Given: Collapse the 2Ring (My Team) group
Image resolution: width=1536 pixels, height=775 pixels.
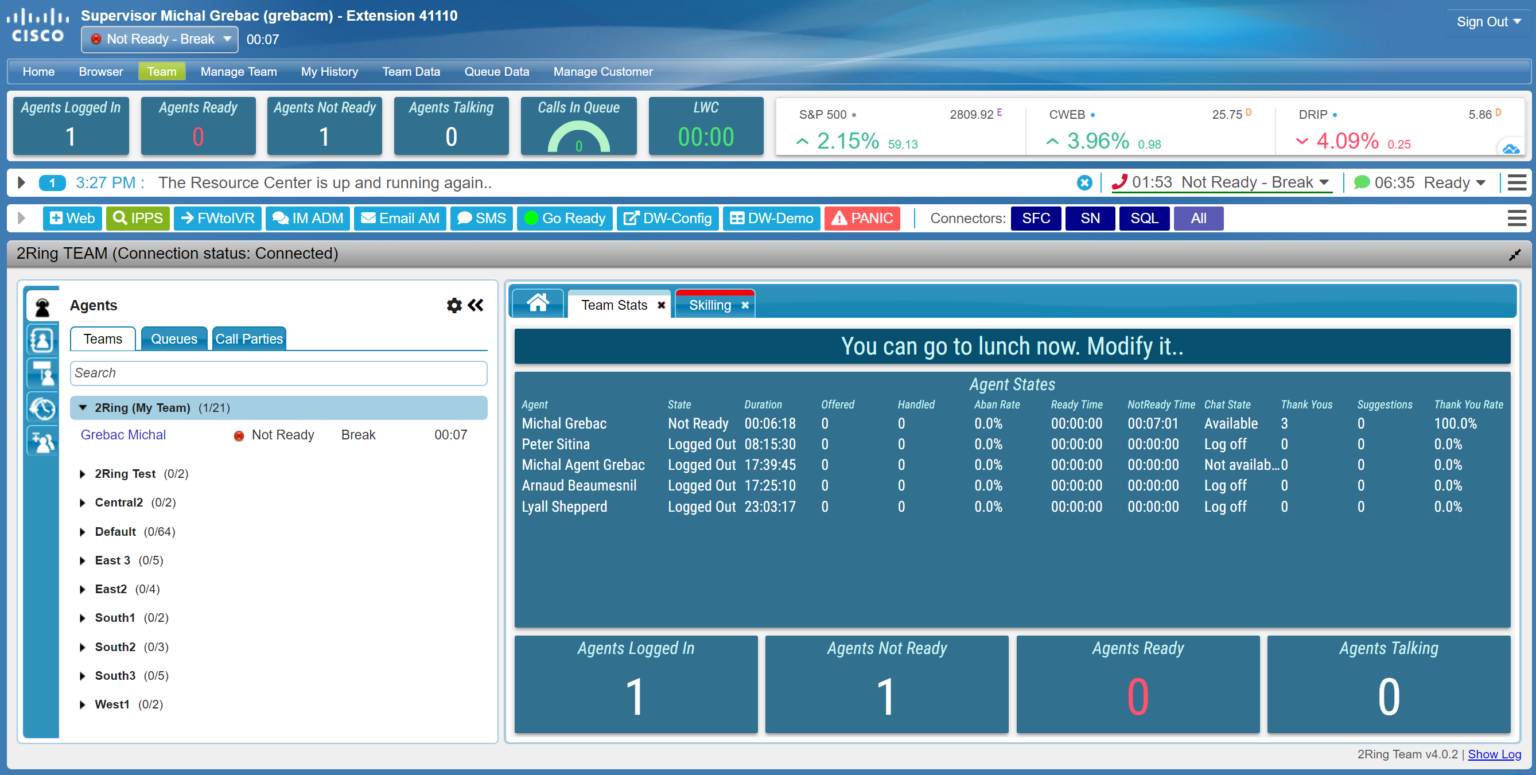Looking at the screenshot, I should coord(84,406).
